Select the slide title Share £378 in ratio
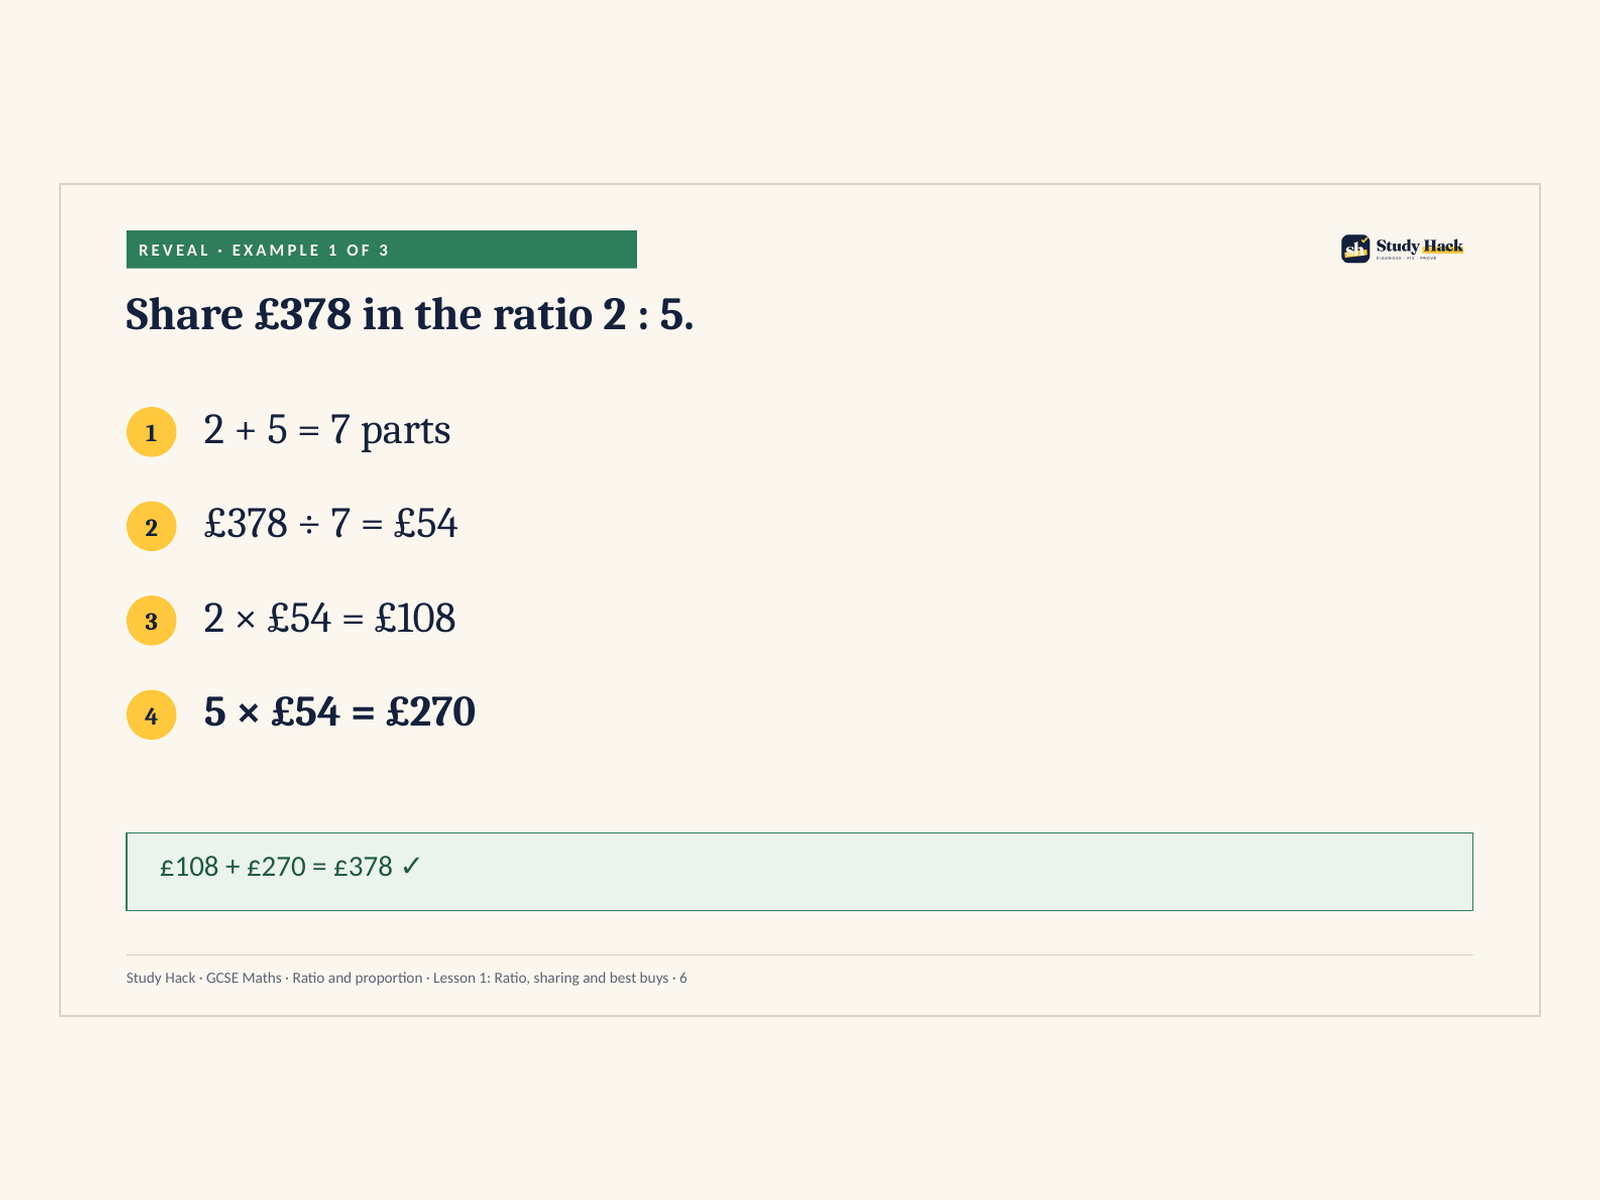1600x1200 pixels. [x=410, y=314]
